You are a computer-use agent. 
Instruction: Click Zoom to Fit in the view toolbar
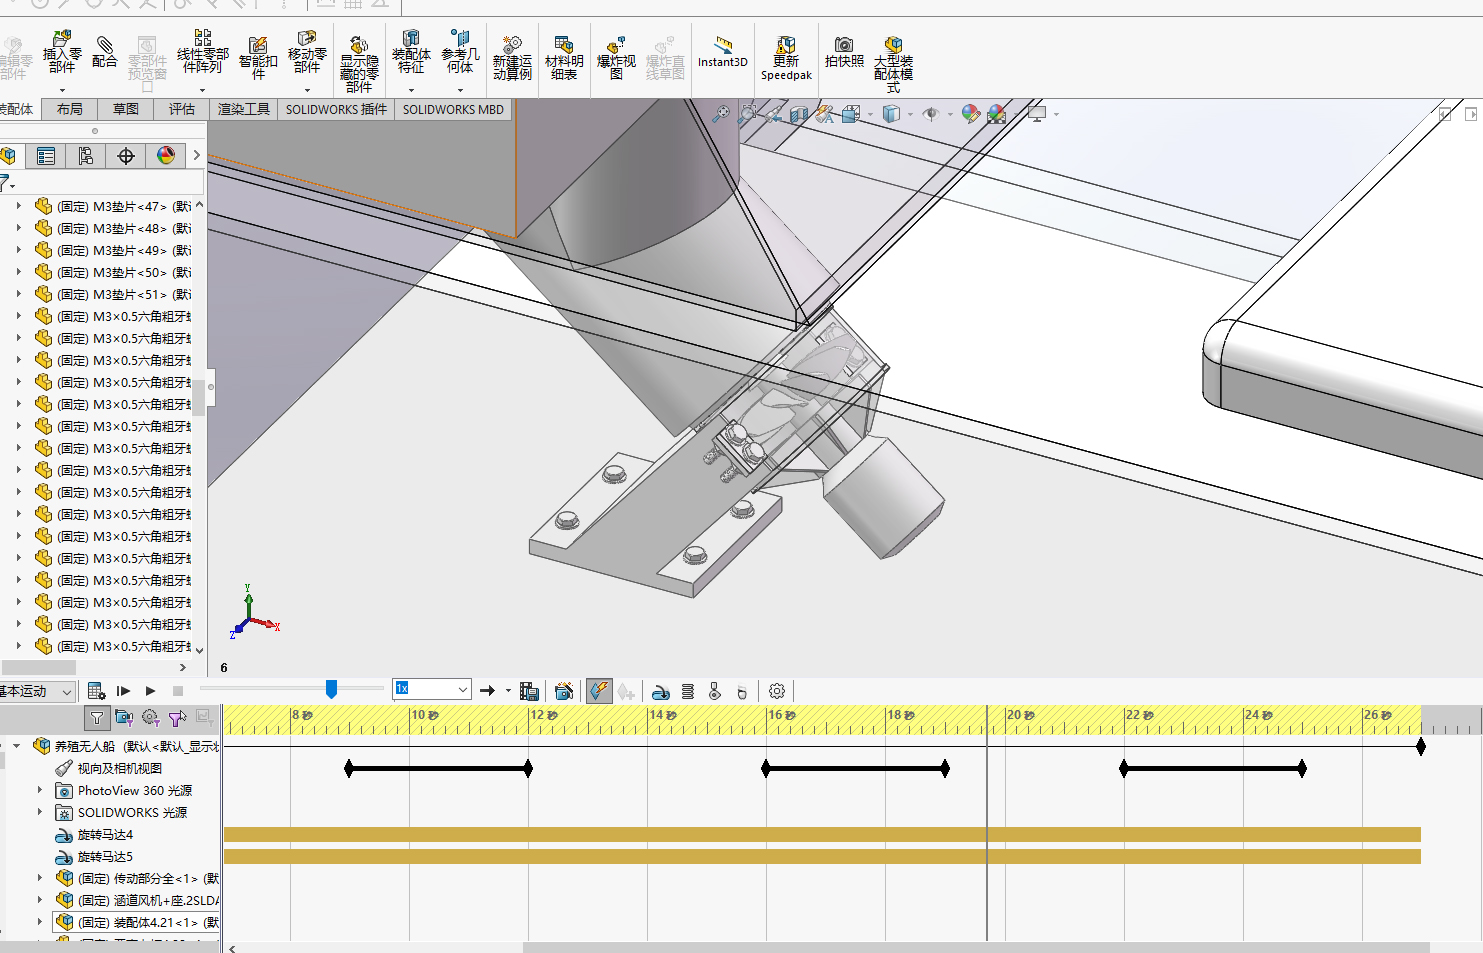720,115
